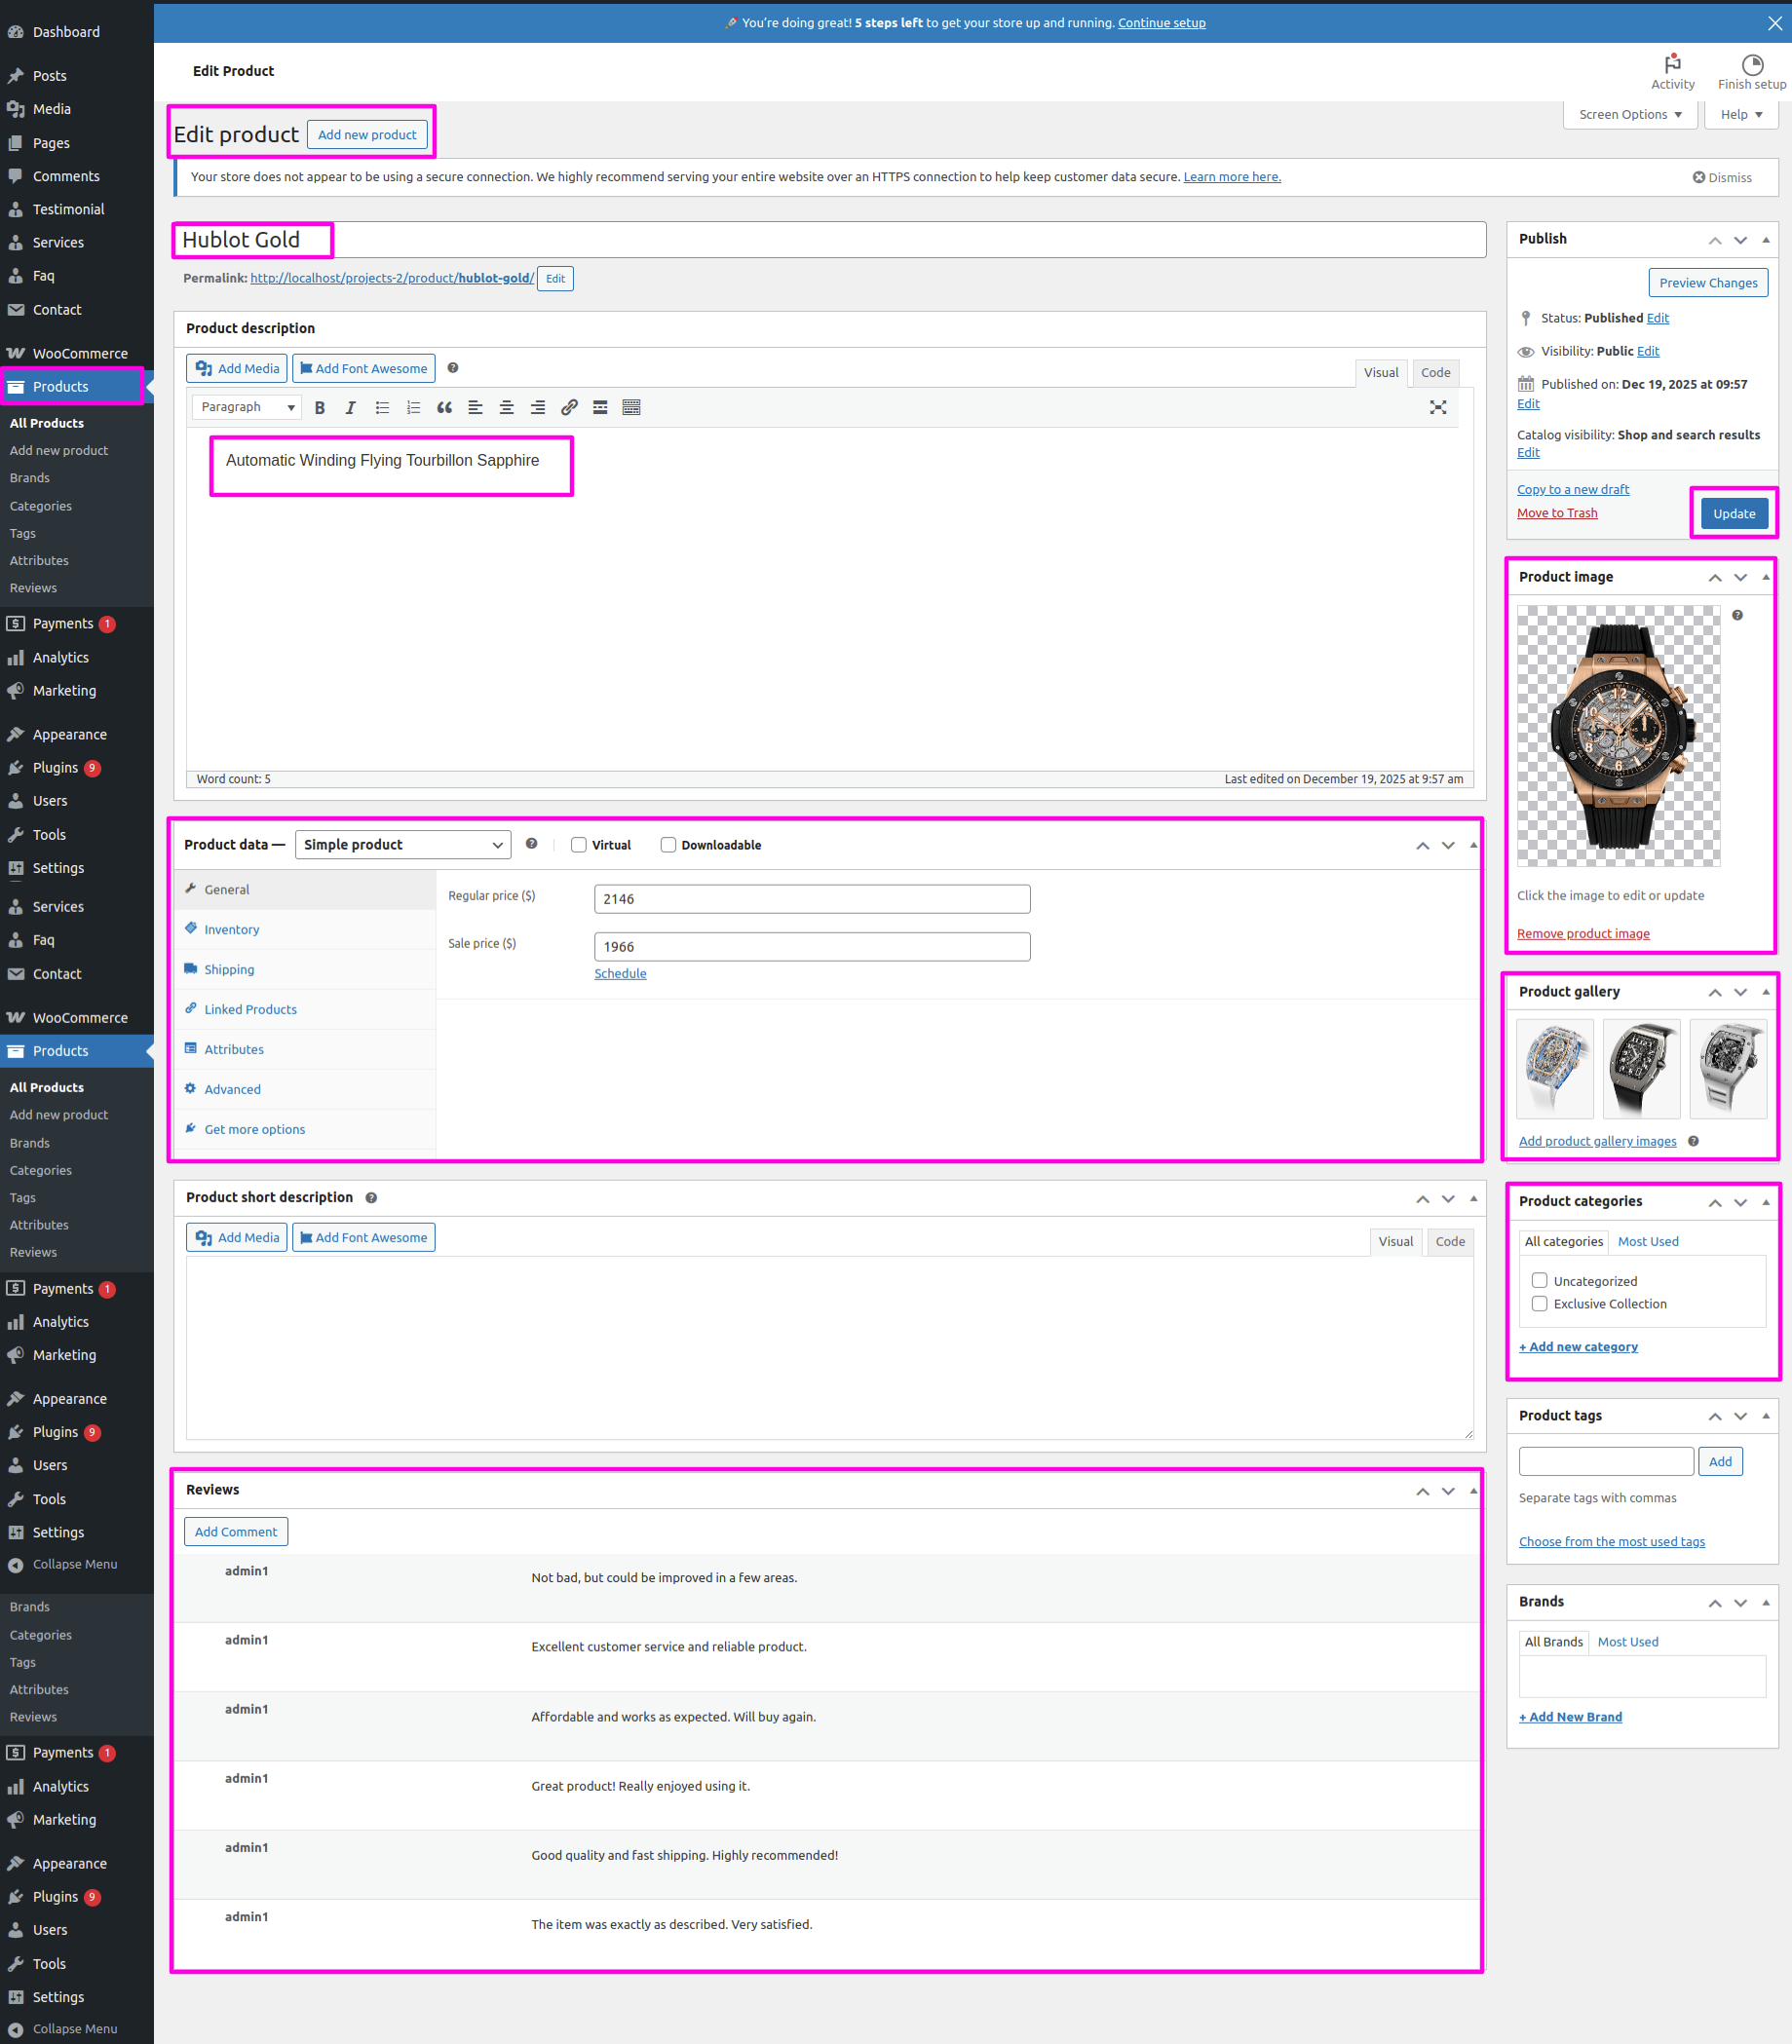Click the Hublot watch product image
Image resolution: width=1792 pixels, height=2044 pixels.
[x=1617, y=735]
